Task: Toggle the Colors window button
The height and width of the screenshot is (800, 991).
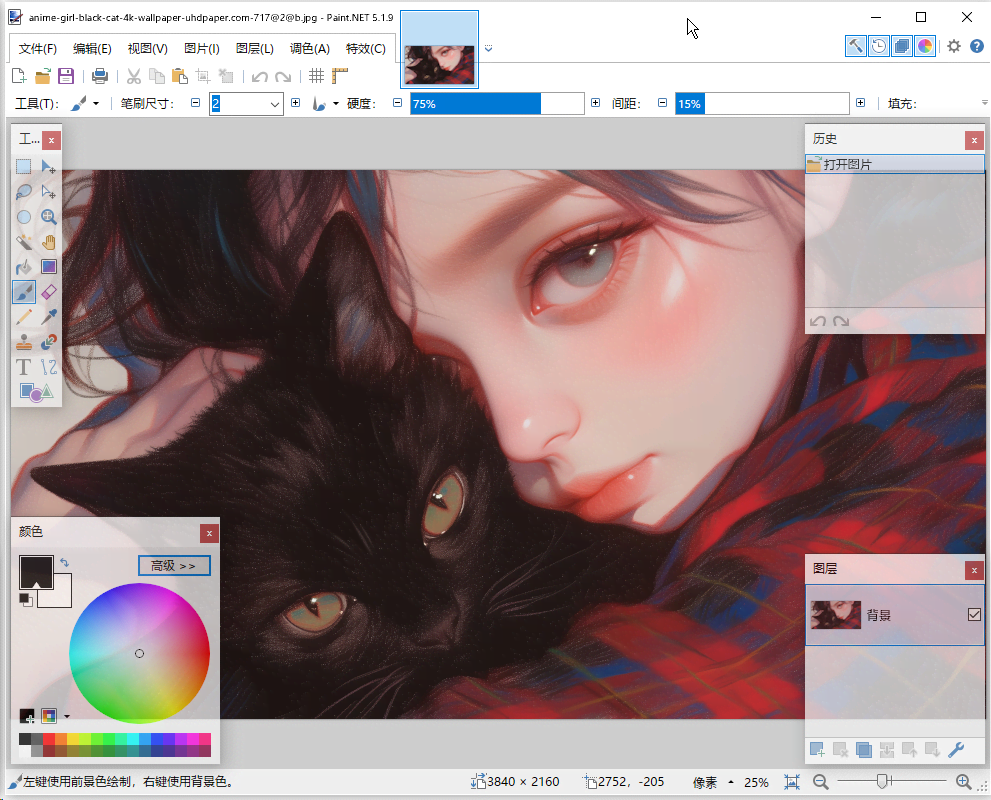Action: click(x=925, y=46)
